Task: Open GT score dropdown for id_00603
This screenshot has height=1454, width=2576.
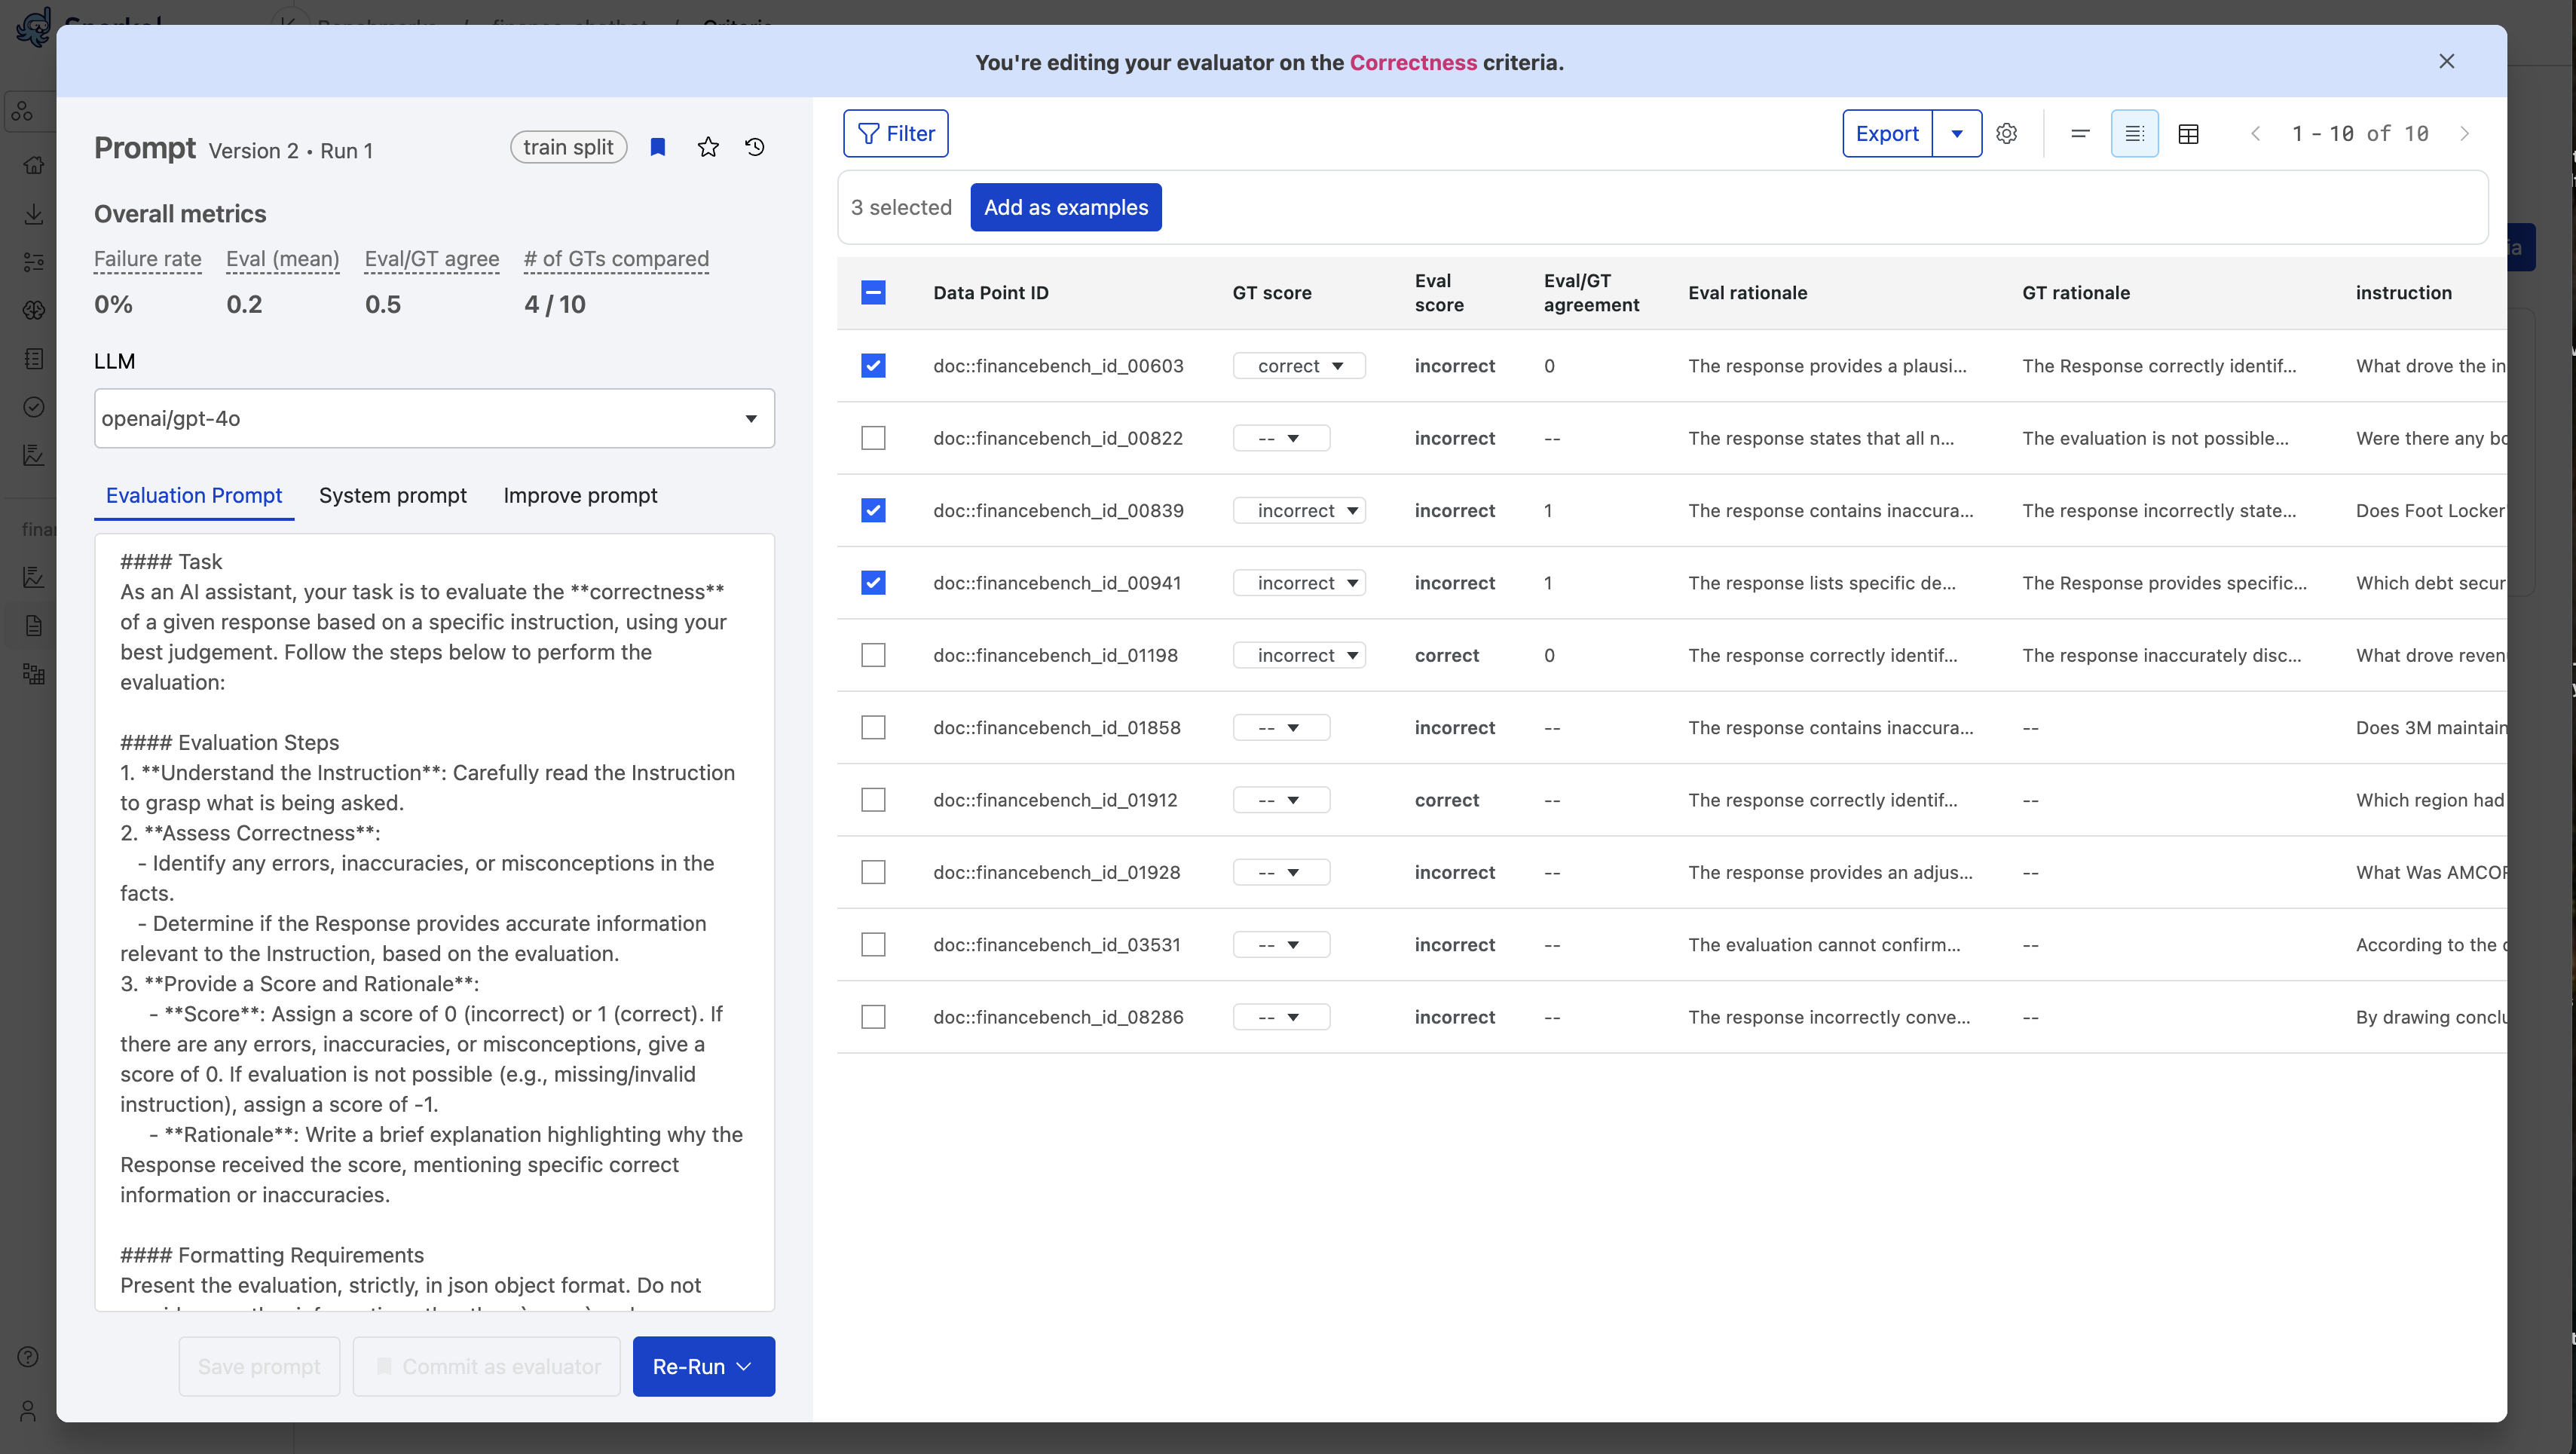Action: (1298, 365)
